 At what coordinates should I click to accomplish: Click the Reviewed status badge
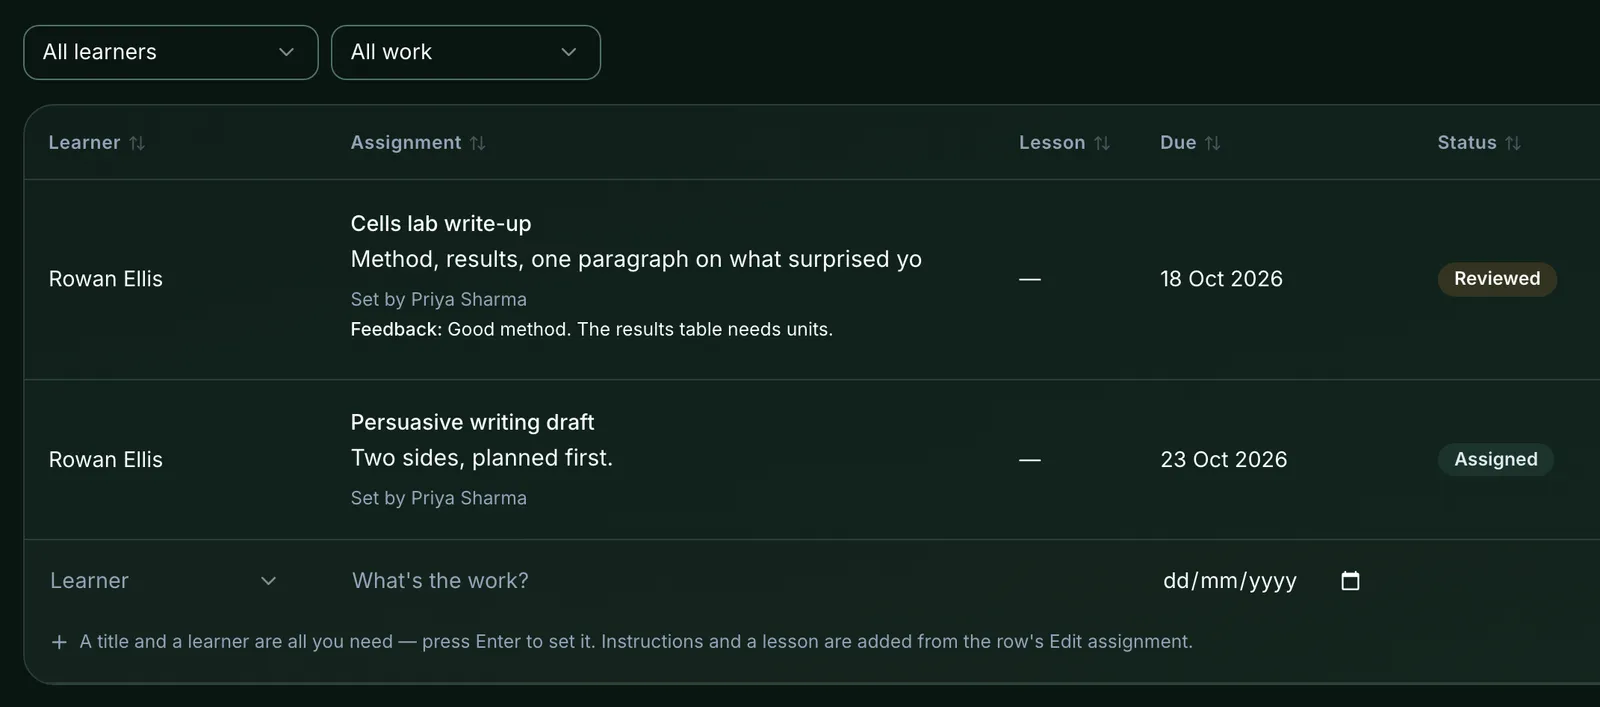coord(1497,279)
